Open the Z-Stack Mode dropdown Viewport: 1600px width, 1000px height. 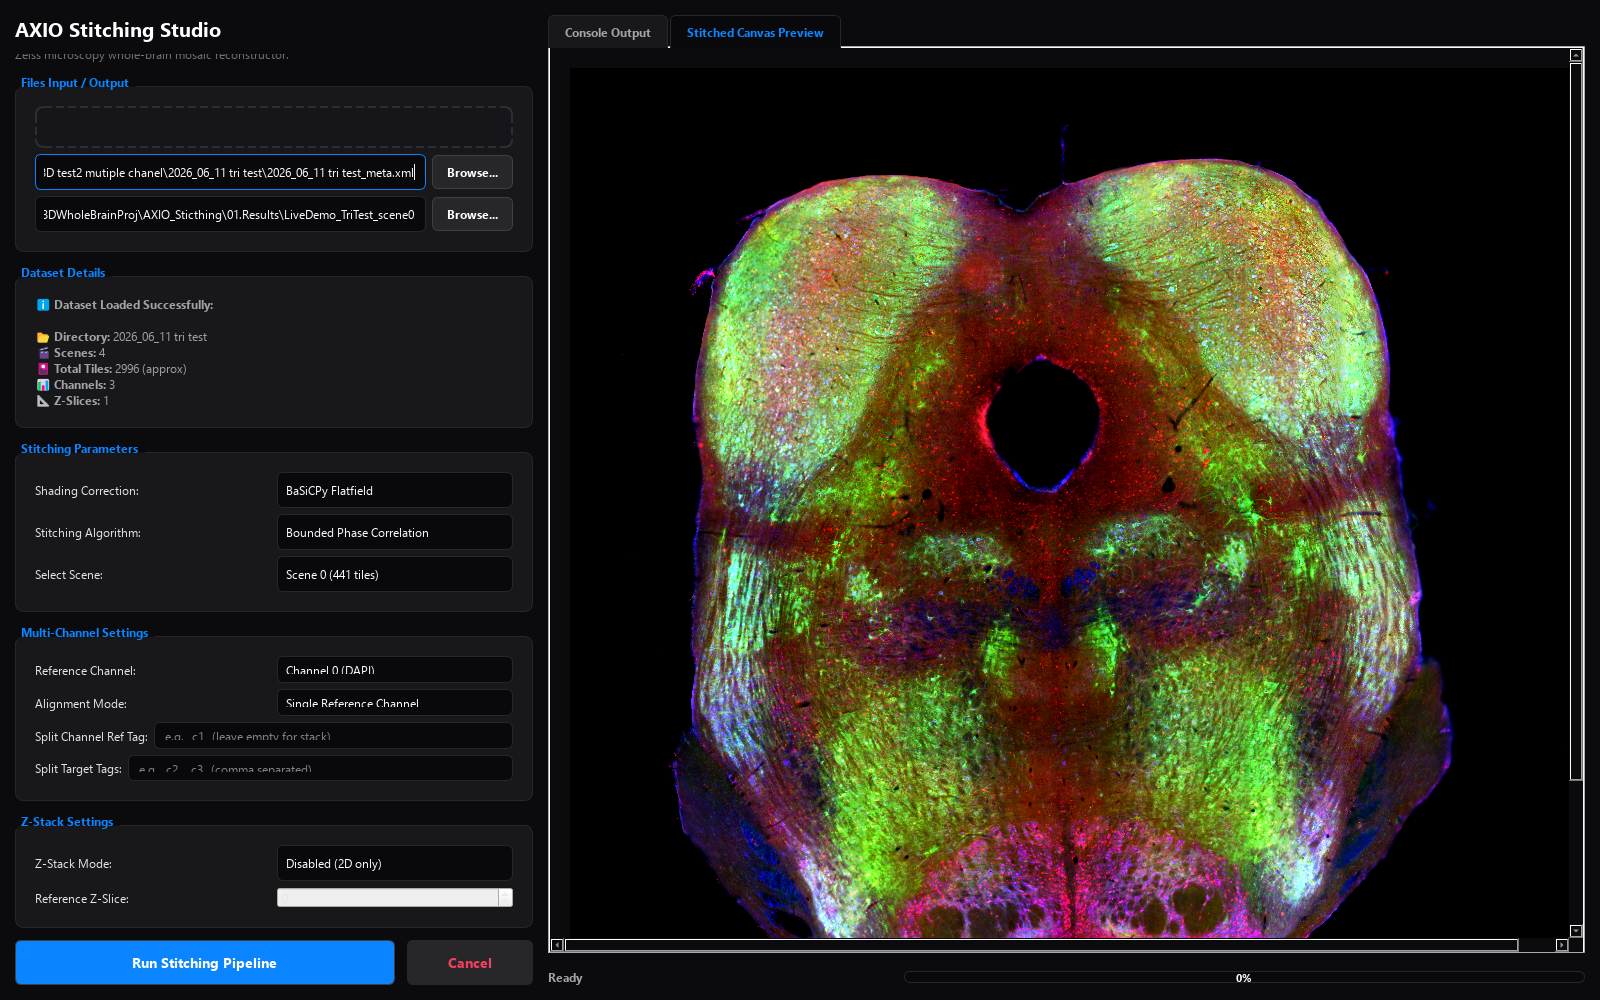(x=394, y=863)
